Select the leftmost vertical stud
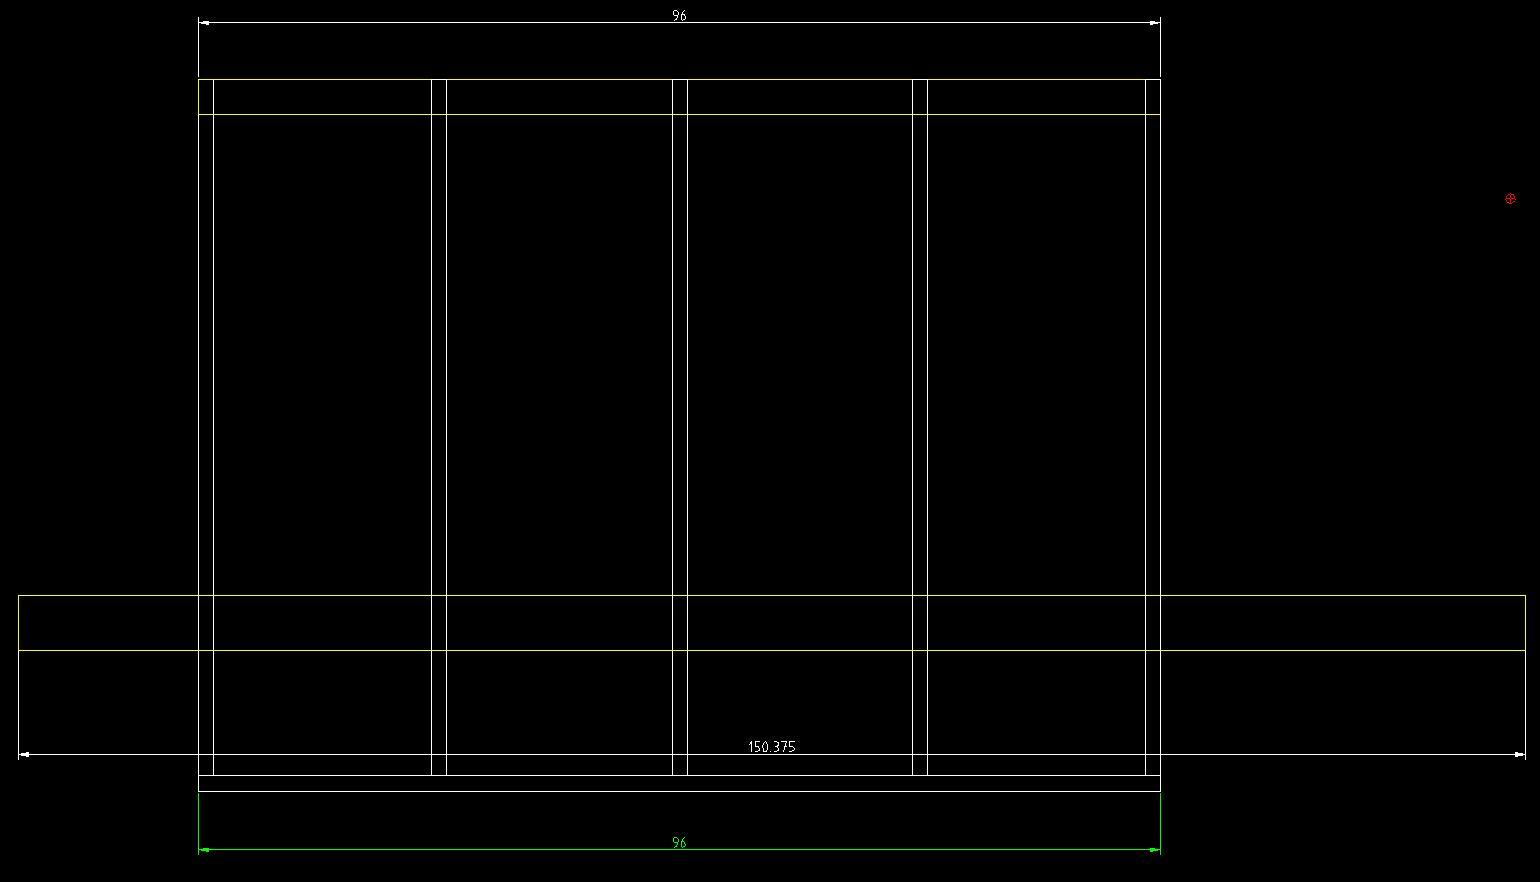 [206, 350]
